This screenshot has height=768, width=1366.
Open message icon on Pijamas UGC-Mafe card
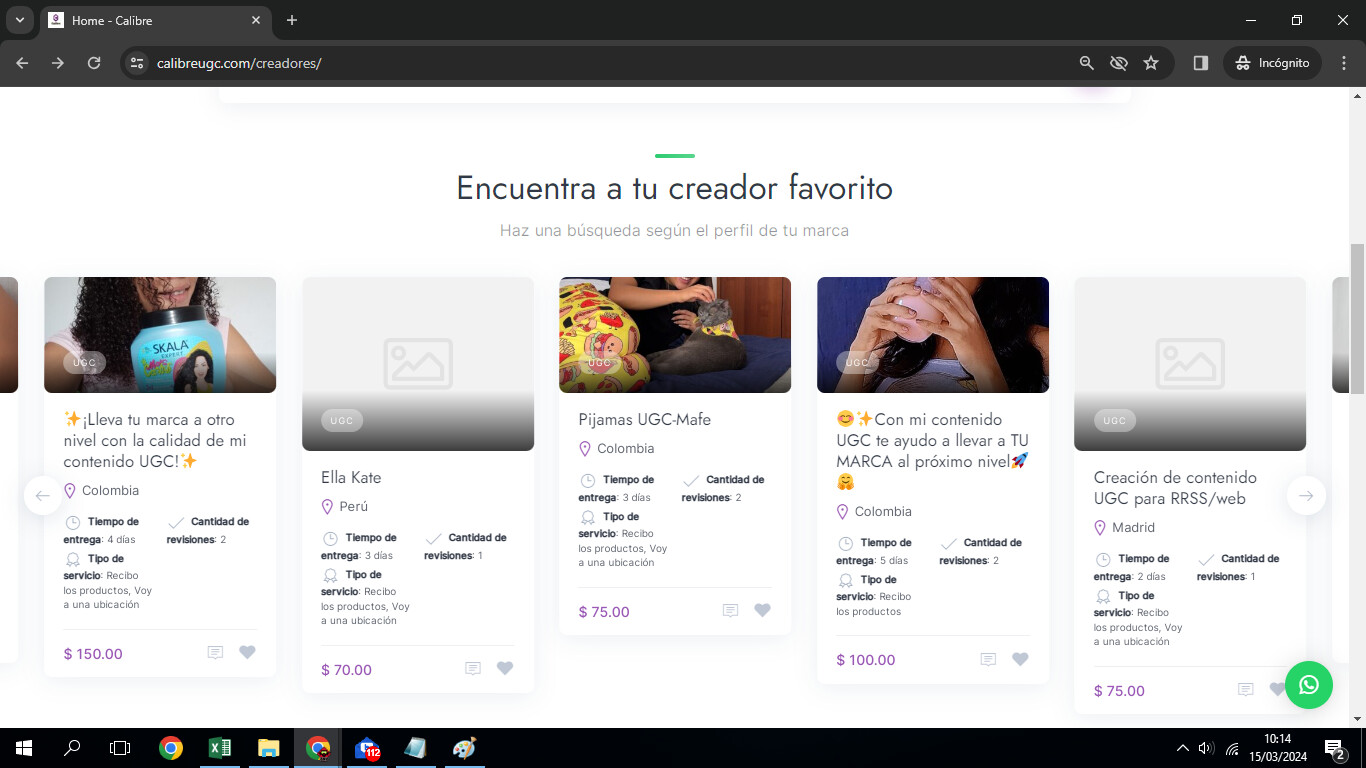[x=730, y=611]
